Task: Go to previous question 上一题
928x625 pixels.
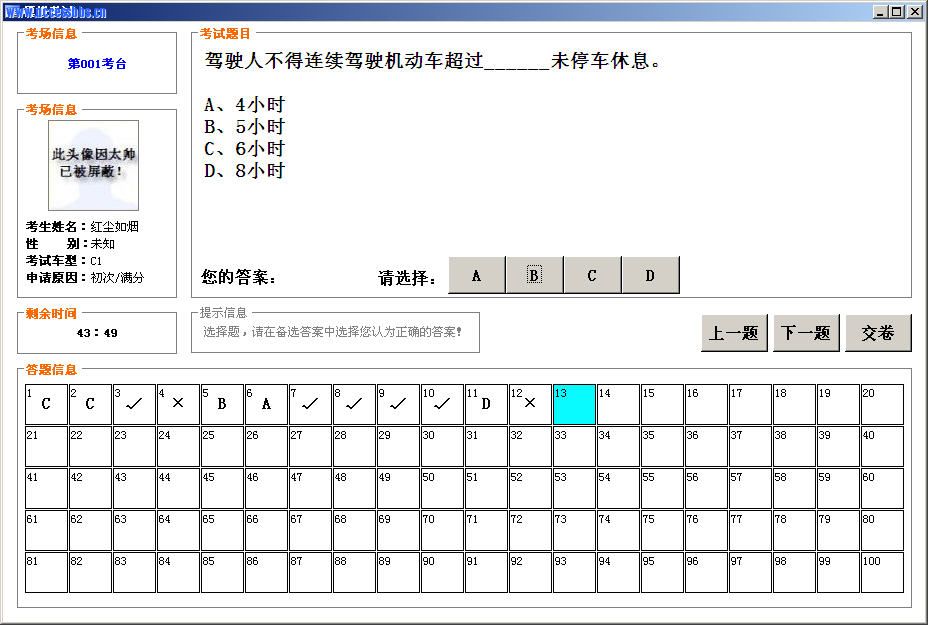Action: [734, 333]
